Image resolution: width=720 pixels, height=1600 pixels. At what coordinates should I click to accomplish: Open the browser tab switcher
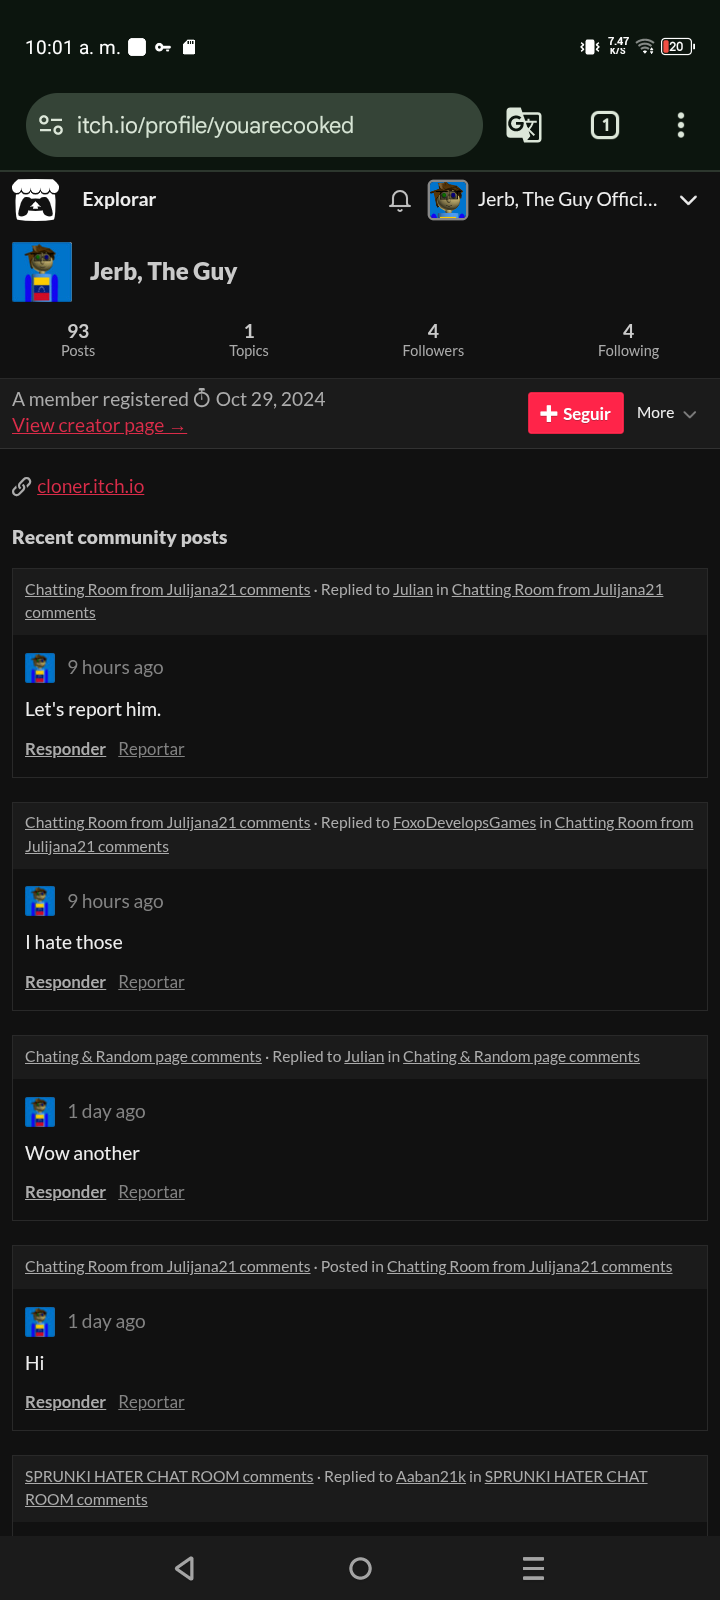605,125
